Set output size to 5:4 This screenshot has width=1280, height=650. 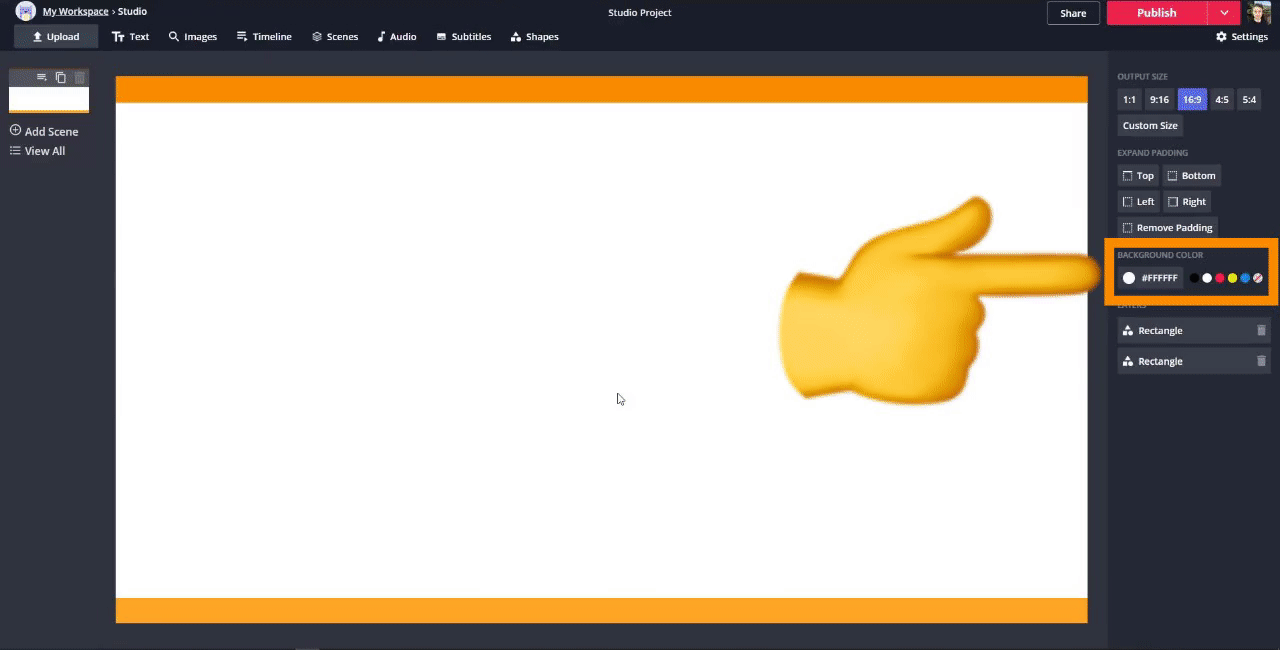coord(1249,100)
